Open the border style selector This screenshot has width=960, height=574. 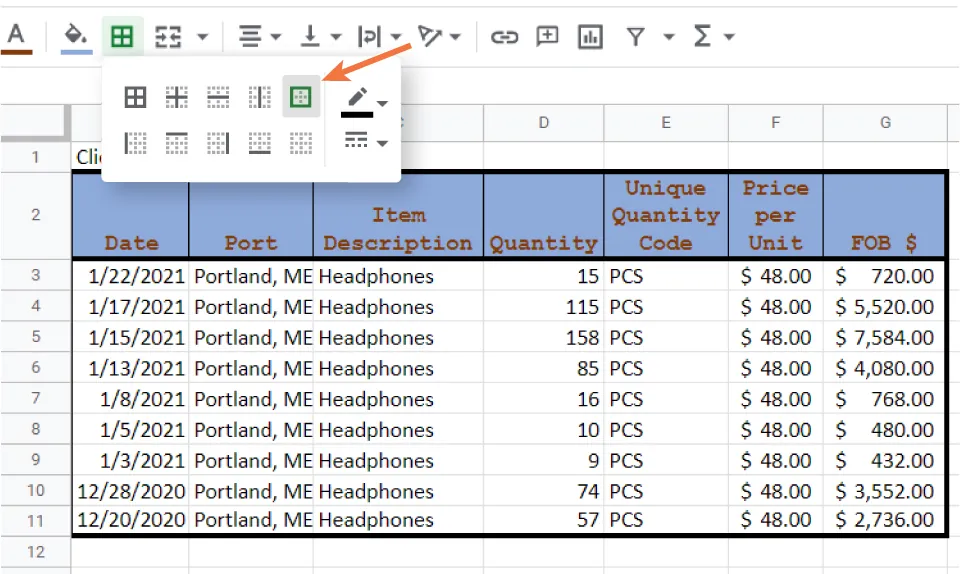tap(365, 142)
